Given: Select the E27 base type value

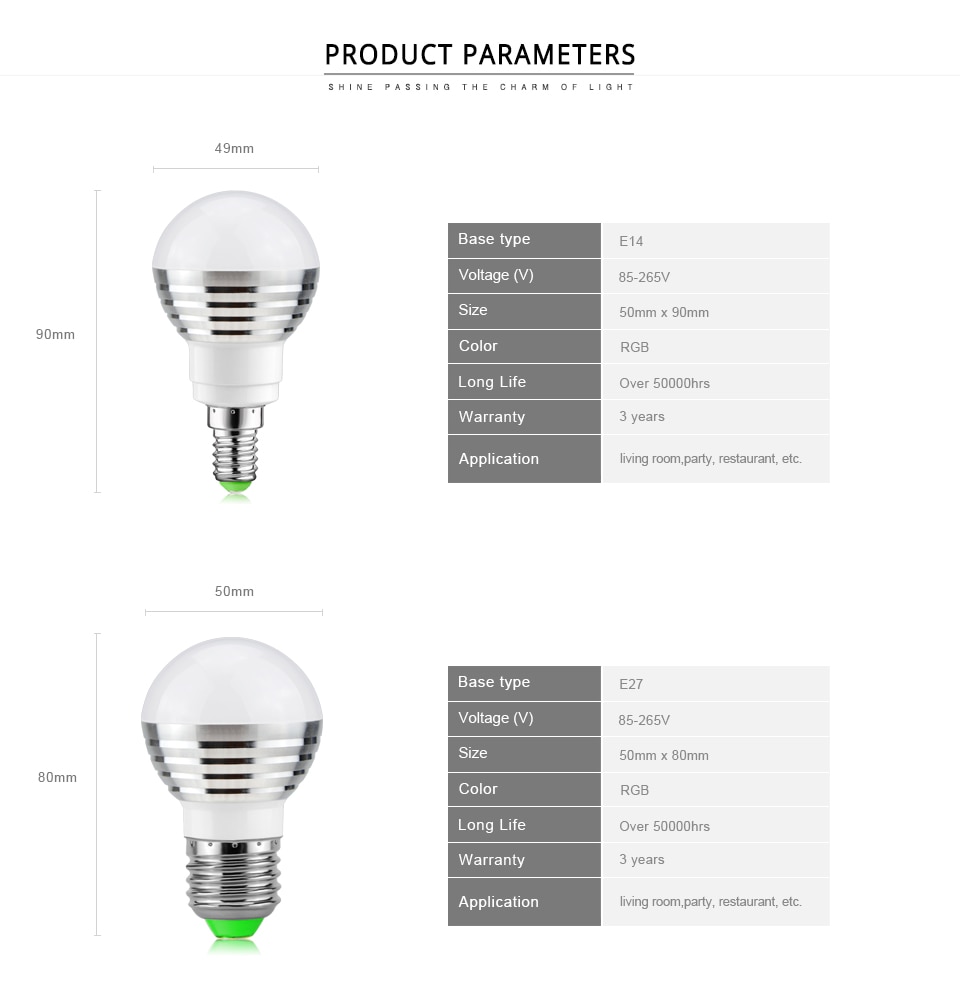Looking at the screenshot, I should [x=631, y=684].
